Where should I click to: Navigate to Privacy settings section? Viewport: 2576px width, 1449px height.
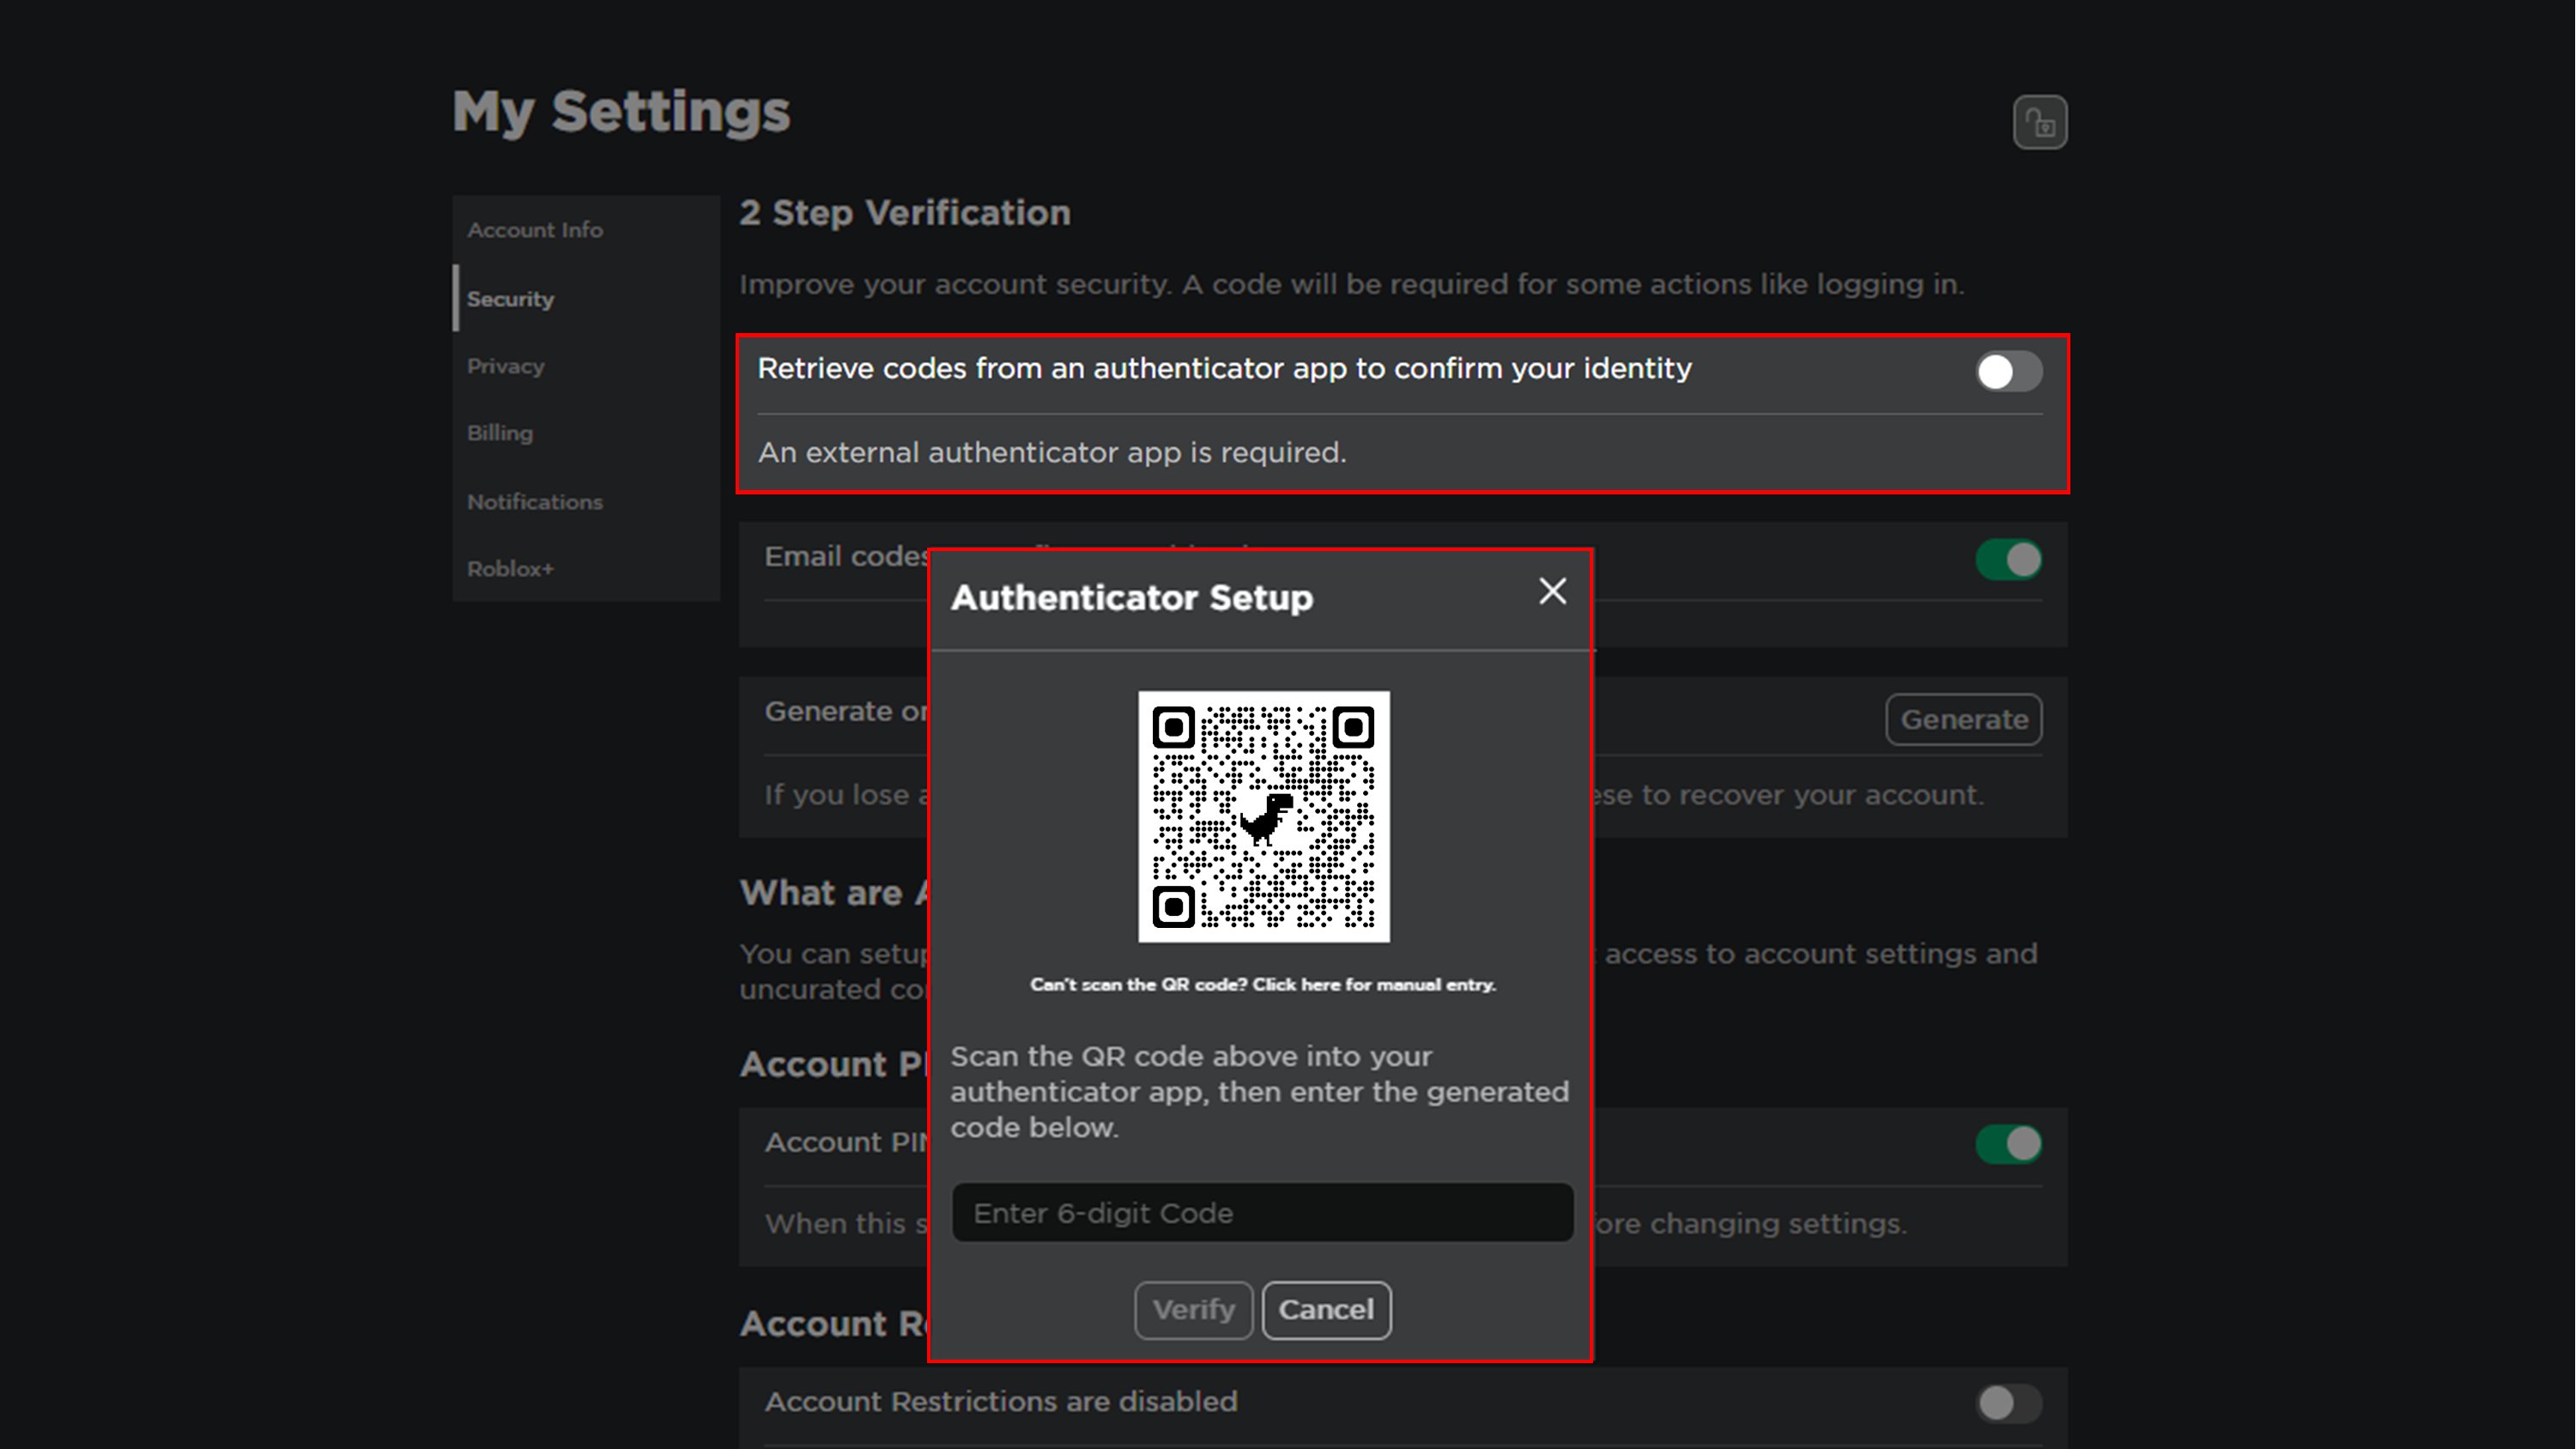point(504,367)
